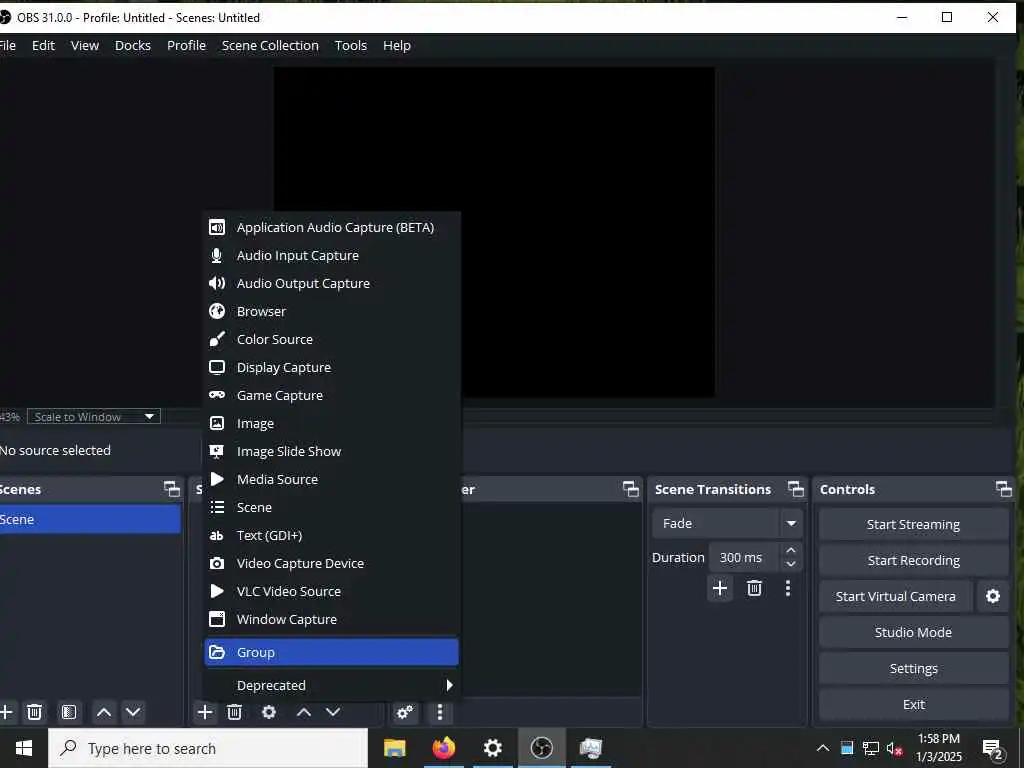Open virtual camera settings gear
Screen dimensions: 1024x768
[993, 596]
